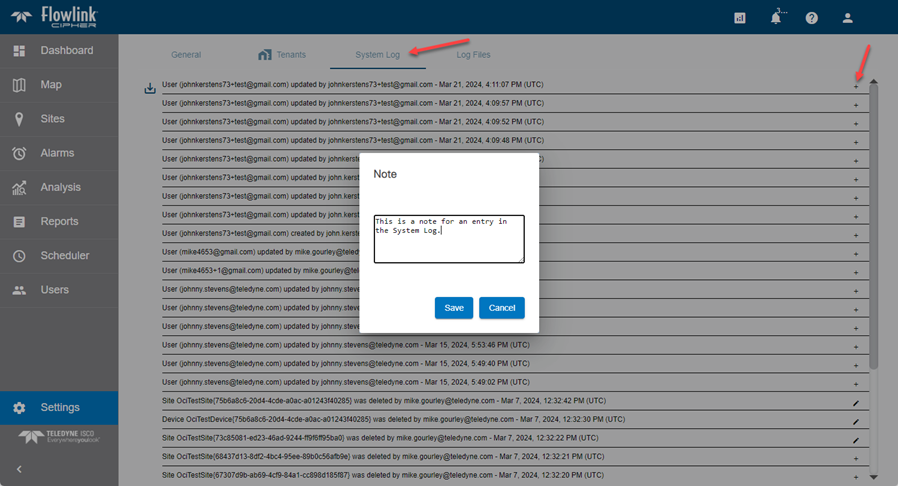899x486 pixels.
Task: Open the user account profile icon
Action: click(x=848, y=18)
